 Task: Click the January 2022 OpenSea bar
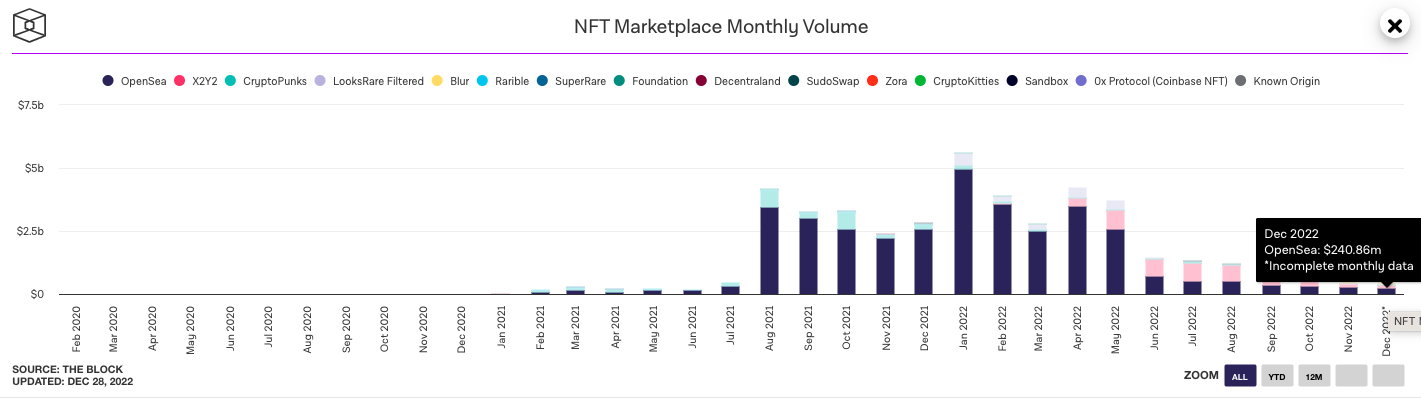pyautogui.click(x=964, y=232)
